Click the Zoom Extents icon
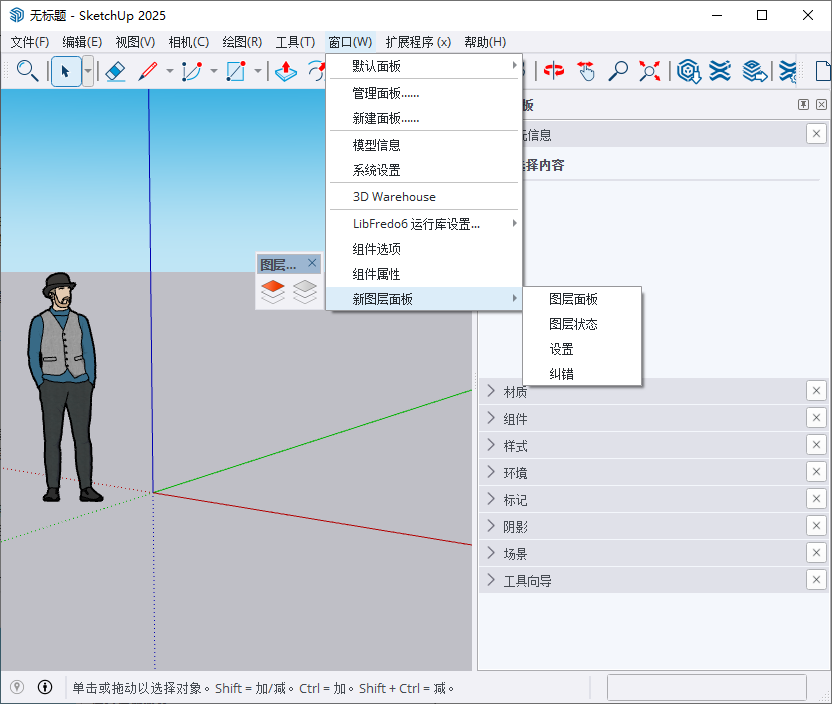Screen dimensions: 832x704 (x=650, y=71)
